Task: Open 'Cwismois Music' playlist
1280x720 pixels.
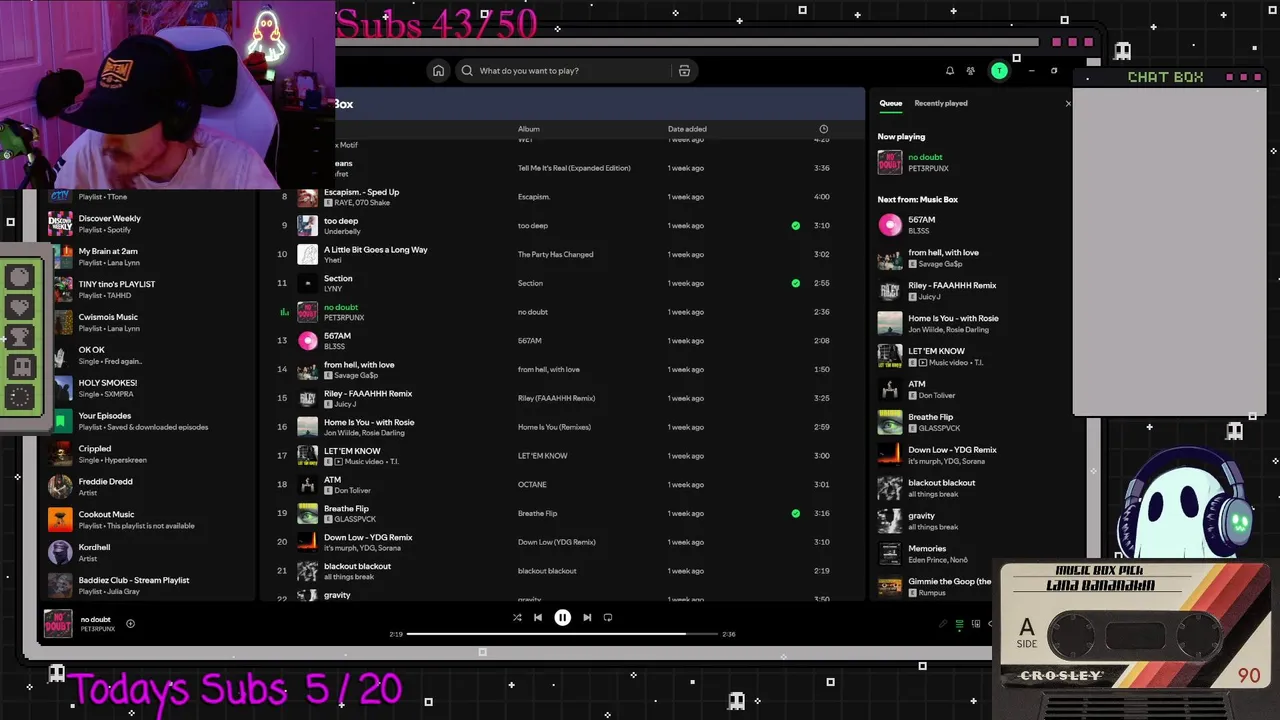Action: [x=150, y=323]
